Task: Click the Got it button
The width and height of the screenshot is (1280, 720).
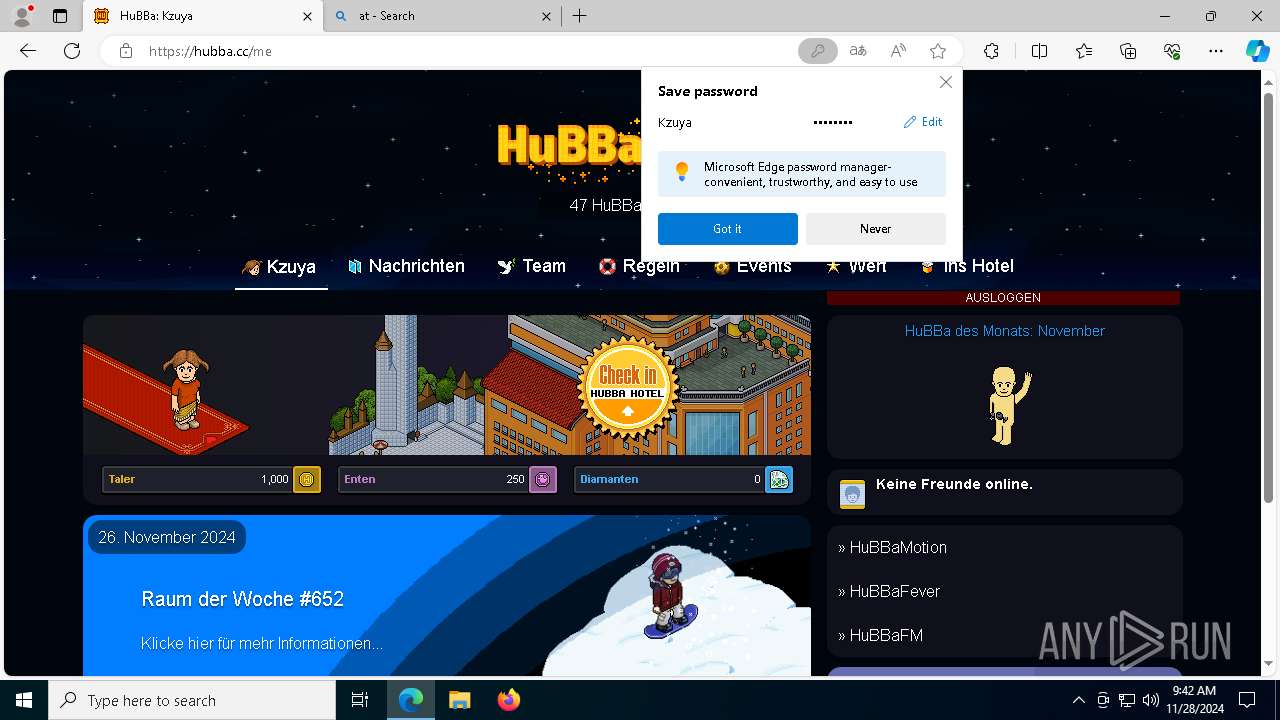Action: 728,229
